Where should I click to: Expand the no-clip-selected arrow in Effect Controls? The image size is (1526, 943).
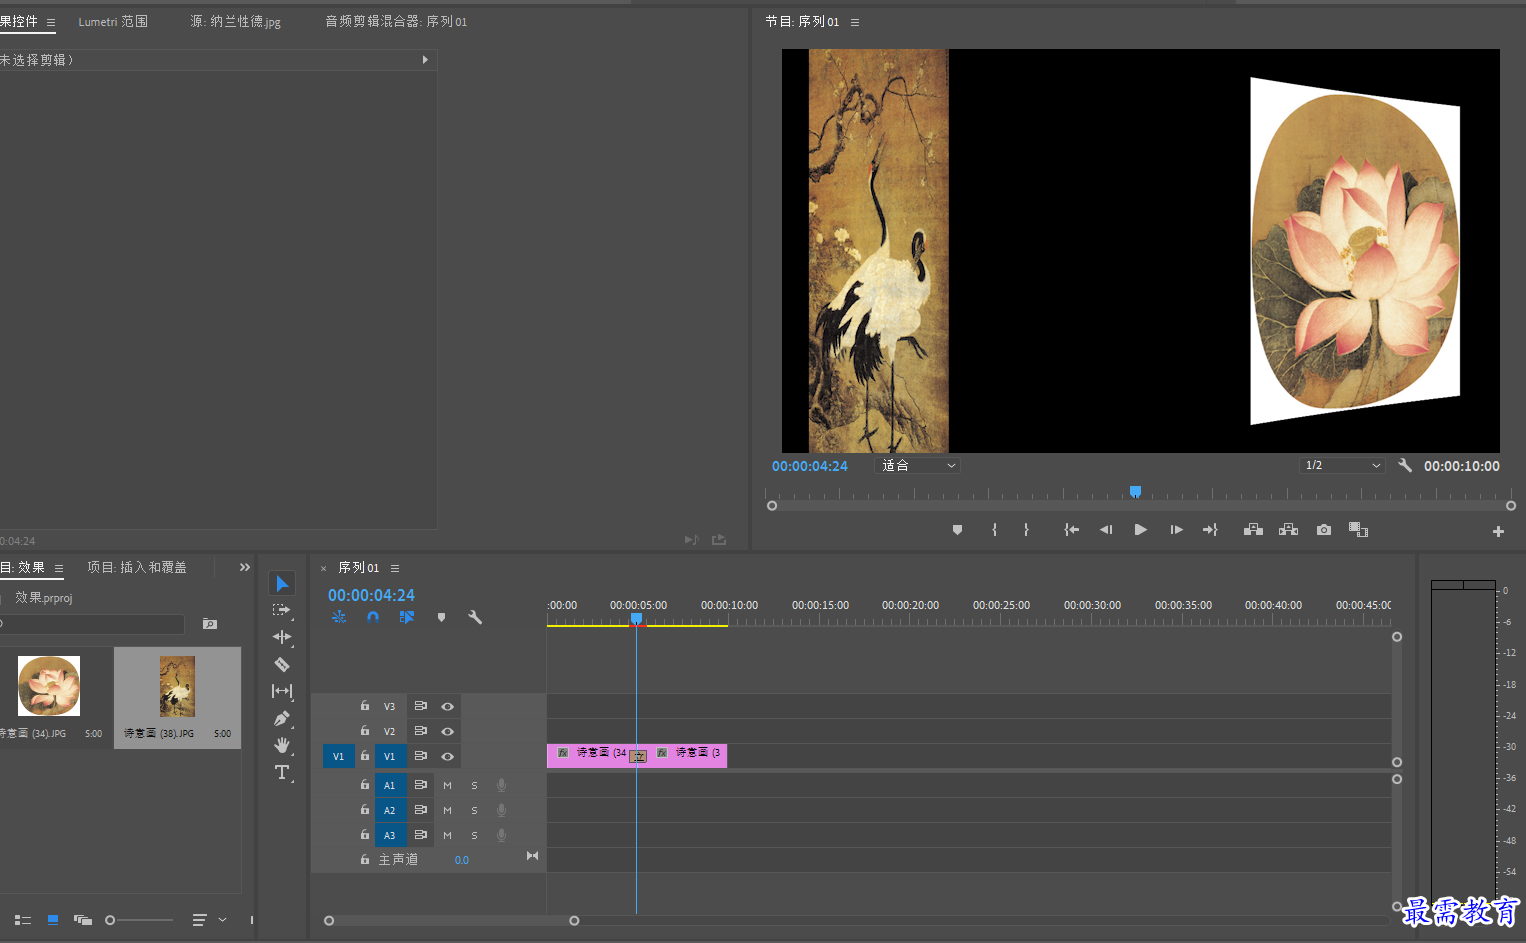tap(425, 60)
